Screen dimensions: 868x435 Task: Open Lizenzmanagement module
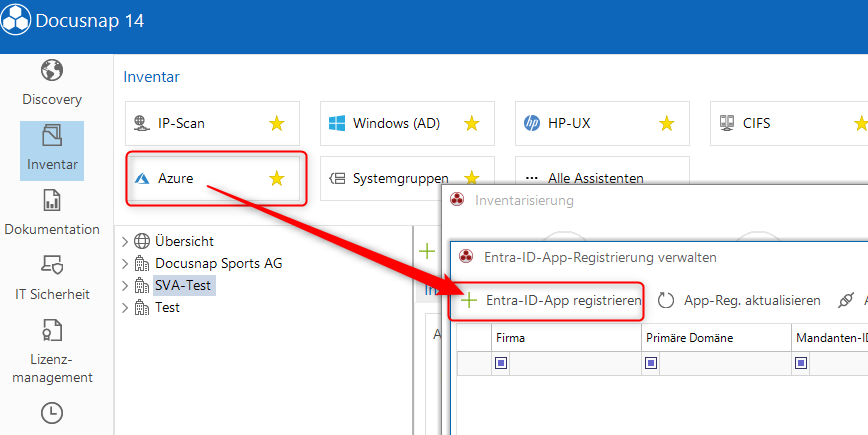tap(52, 352)
